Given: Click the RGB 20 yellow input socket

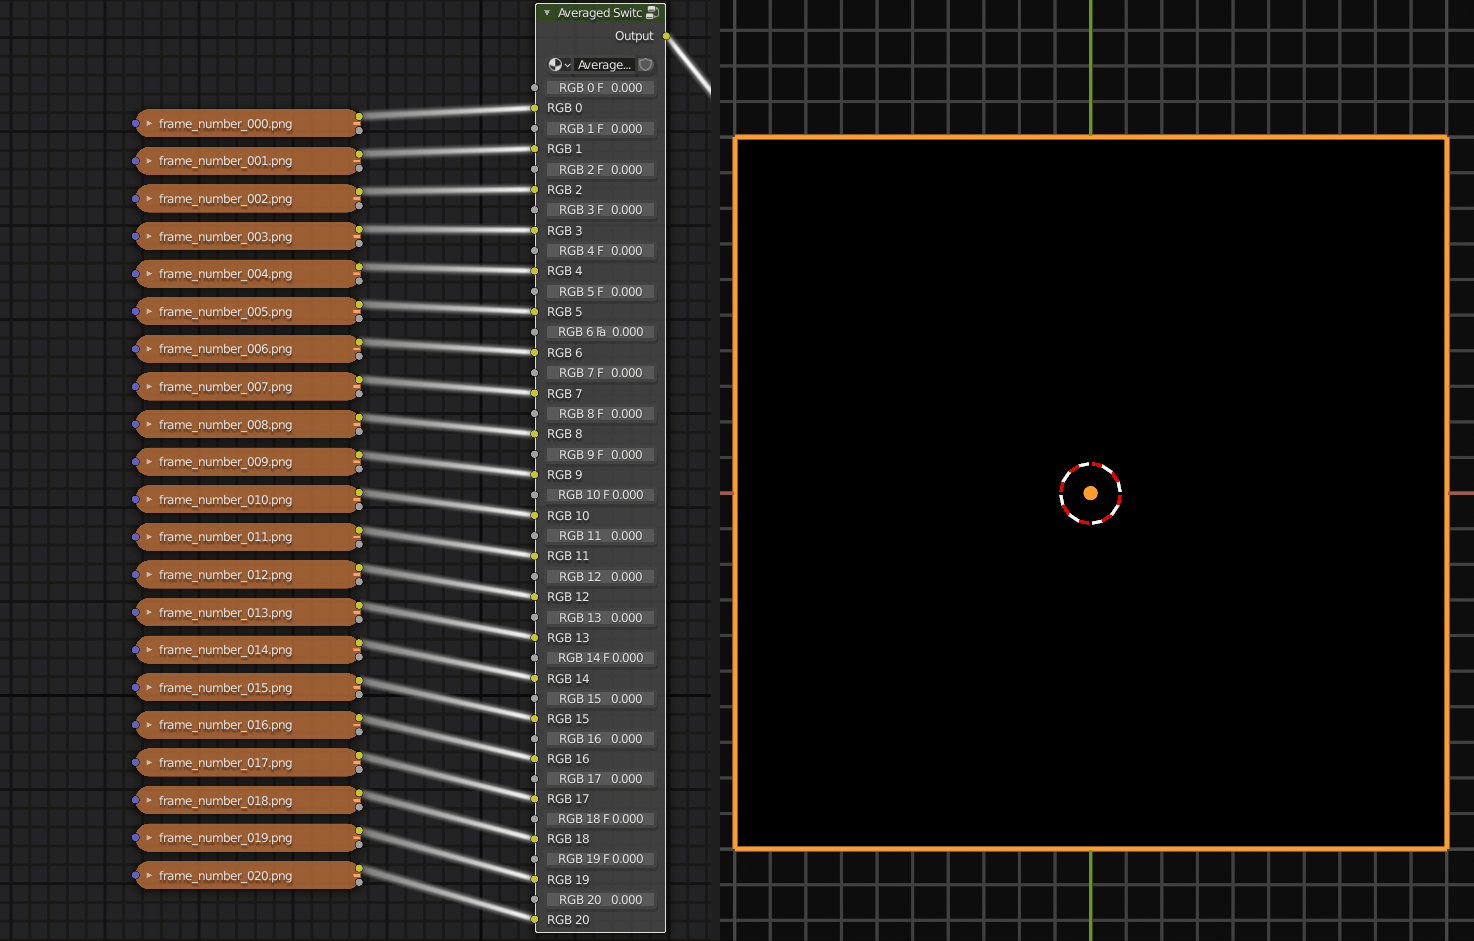Looking at the screenshot, I should 535,920.
